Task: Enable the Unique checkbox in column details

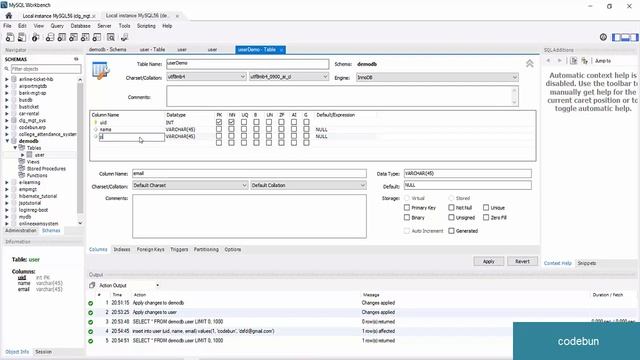Action: 486,207
